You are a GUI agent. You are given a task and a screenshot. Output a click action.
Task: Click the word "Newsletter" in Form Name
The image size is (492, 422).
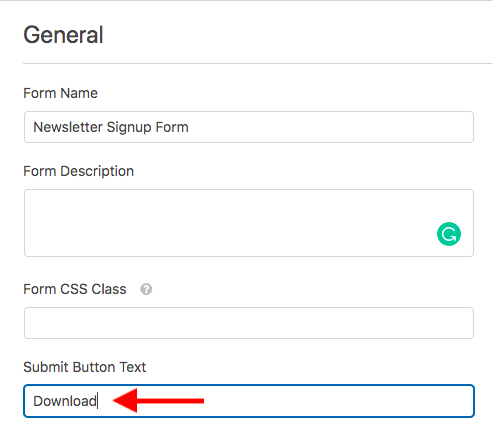click(68, 127)
